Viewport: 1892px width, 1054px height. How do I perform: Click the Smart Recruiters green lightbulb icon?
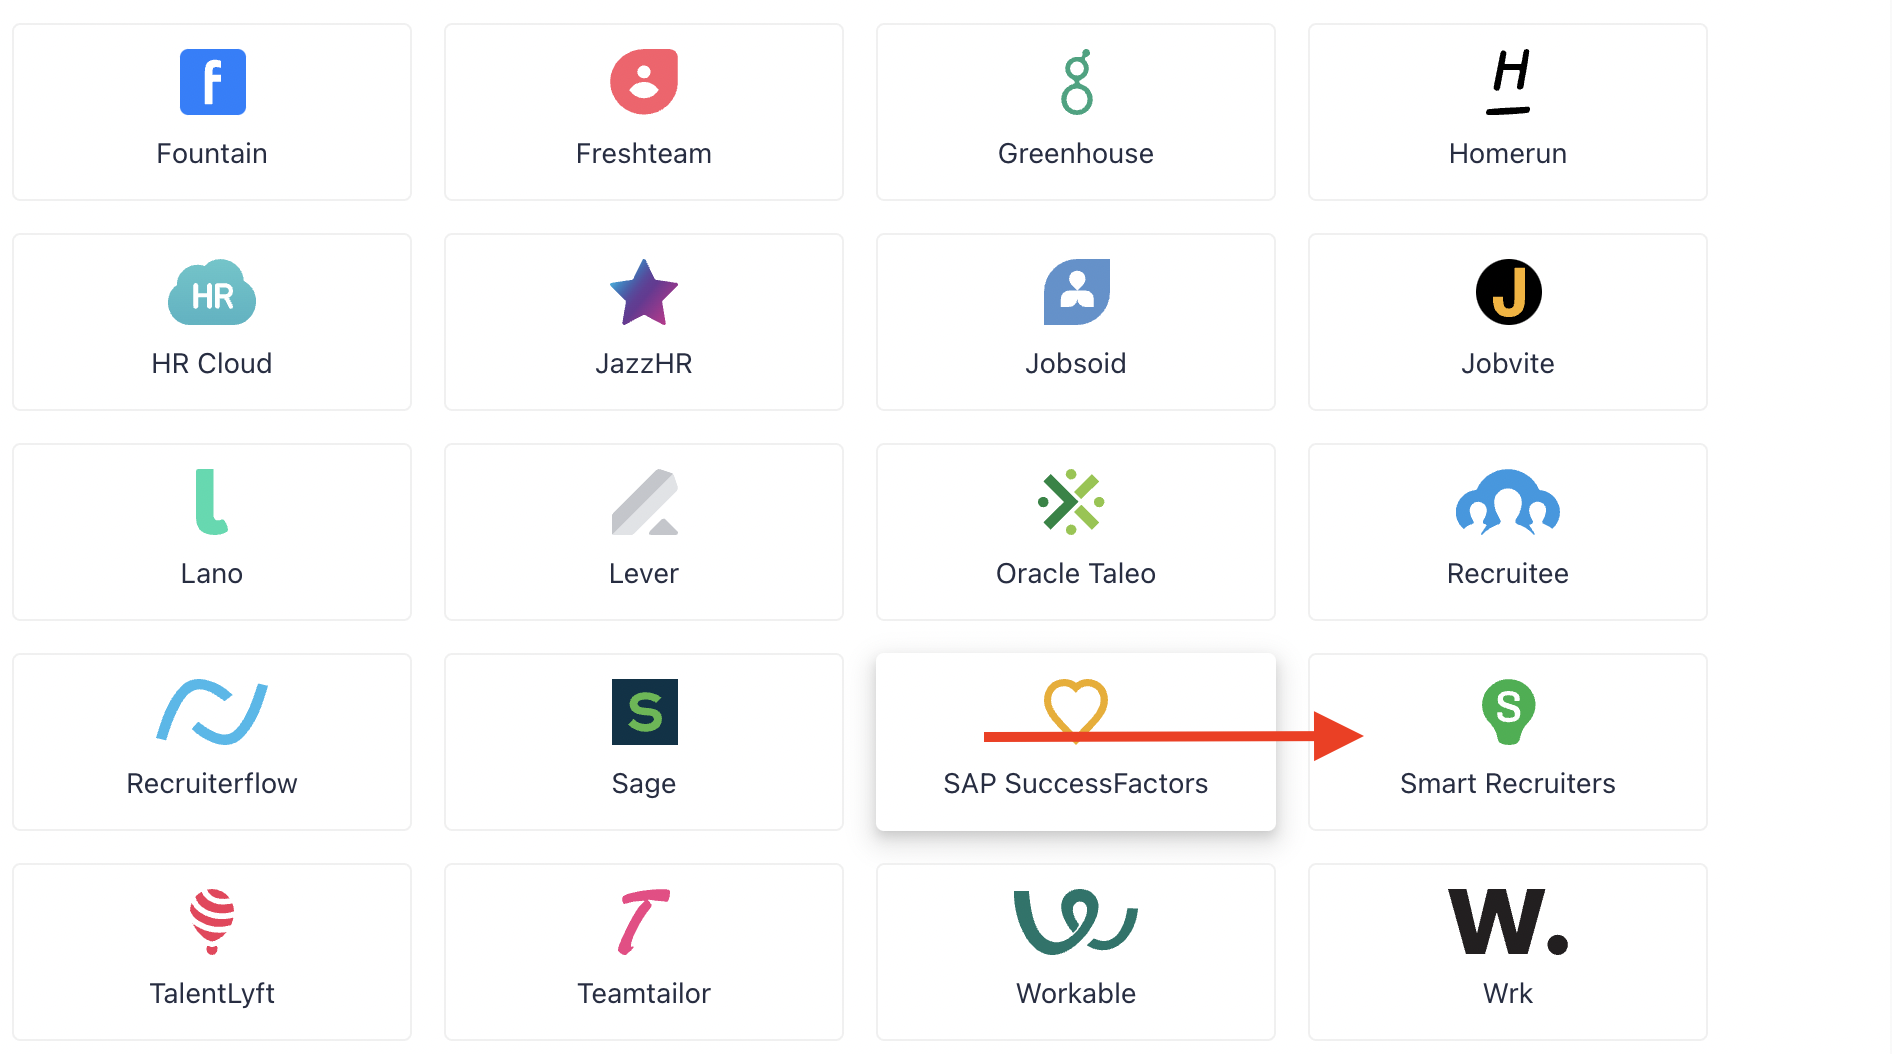[1508, 712]
